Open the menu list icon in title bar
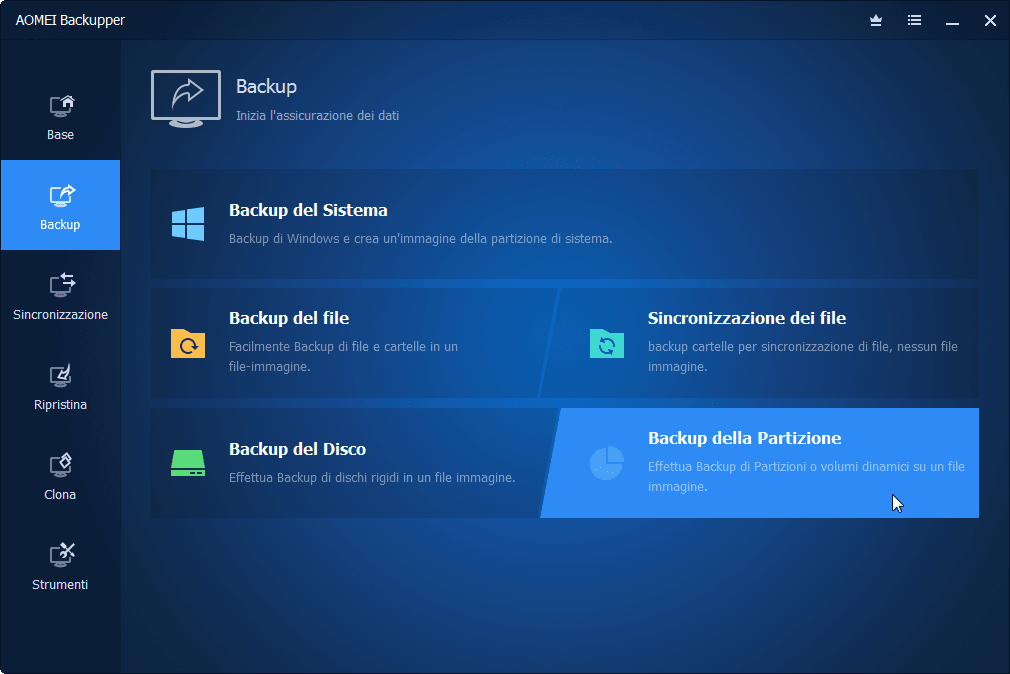The width and height of the screenshot is (1010, 674). (914, 21)
